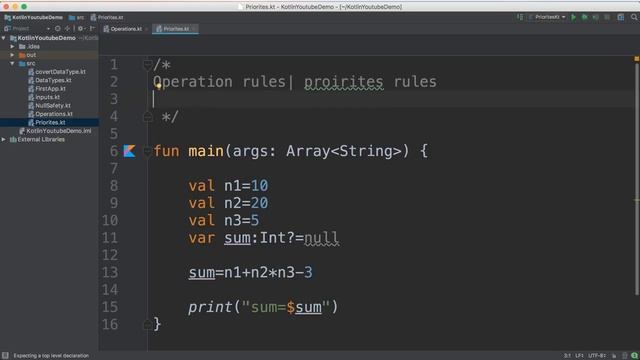Open the green inspector icon in status bar
This screenshot has width=640, height=360.
635,356
